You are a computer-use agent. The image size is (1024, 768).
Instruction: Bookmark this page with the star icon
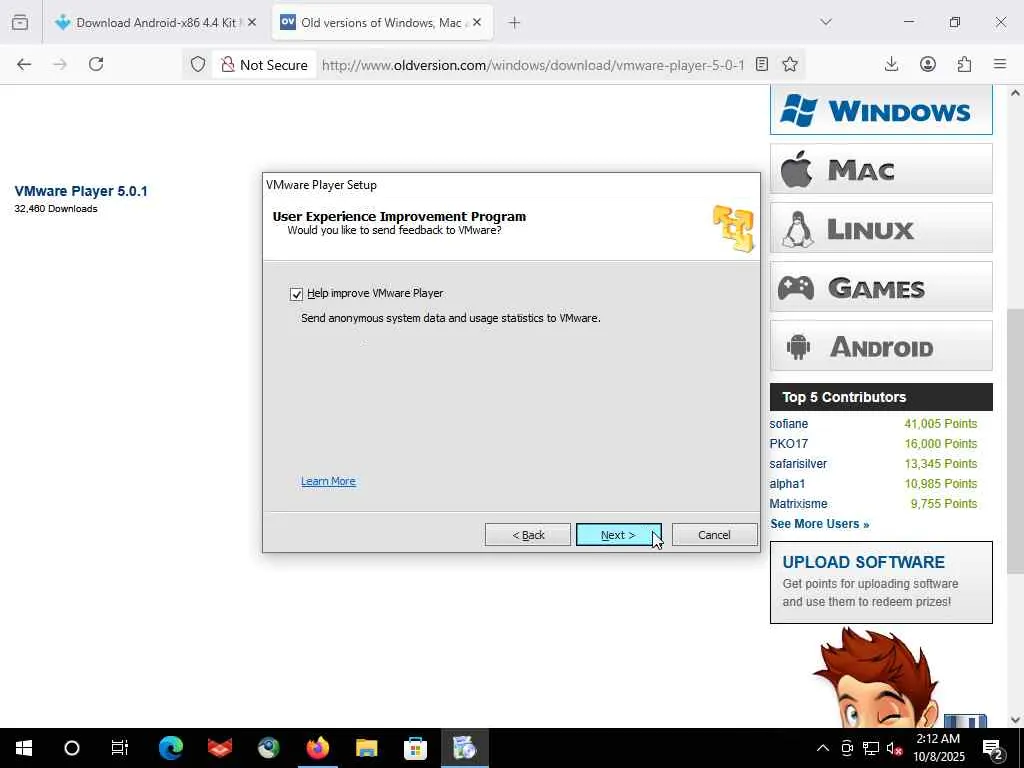point(790,64)
